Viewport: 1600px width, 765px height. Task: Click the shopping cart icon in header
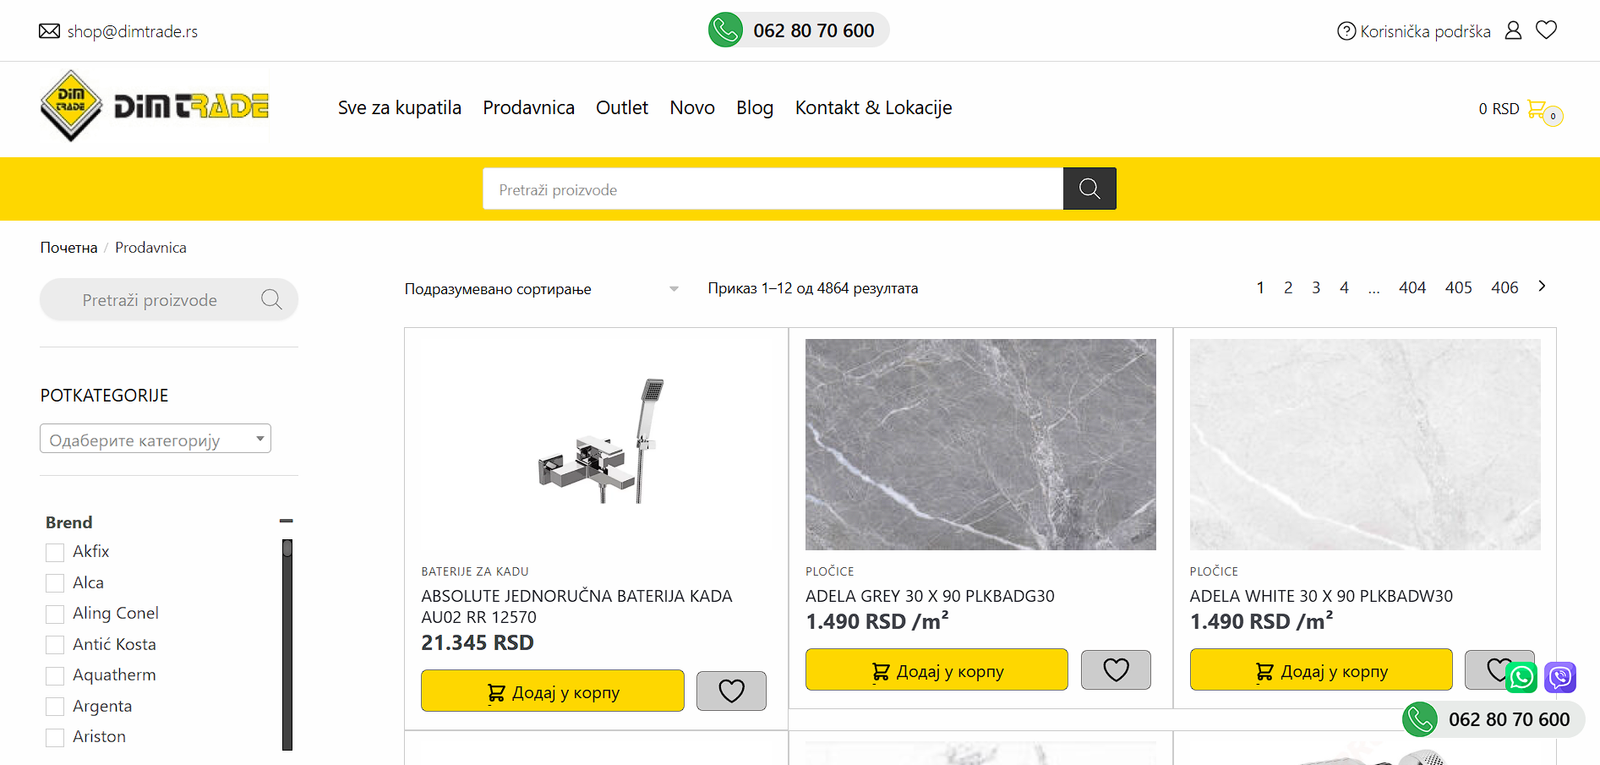[x=1538, y=109]
